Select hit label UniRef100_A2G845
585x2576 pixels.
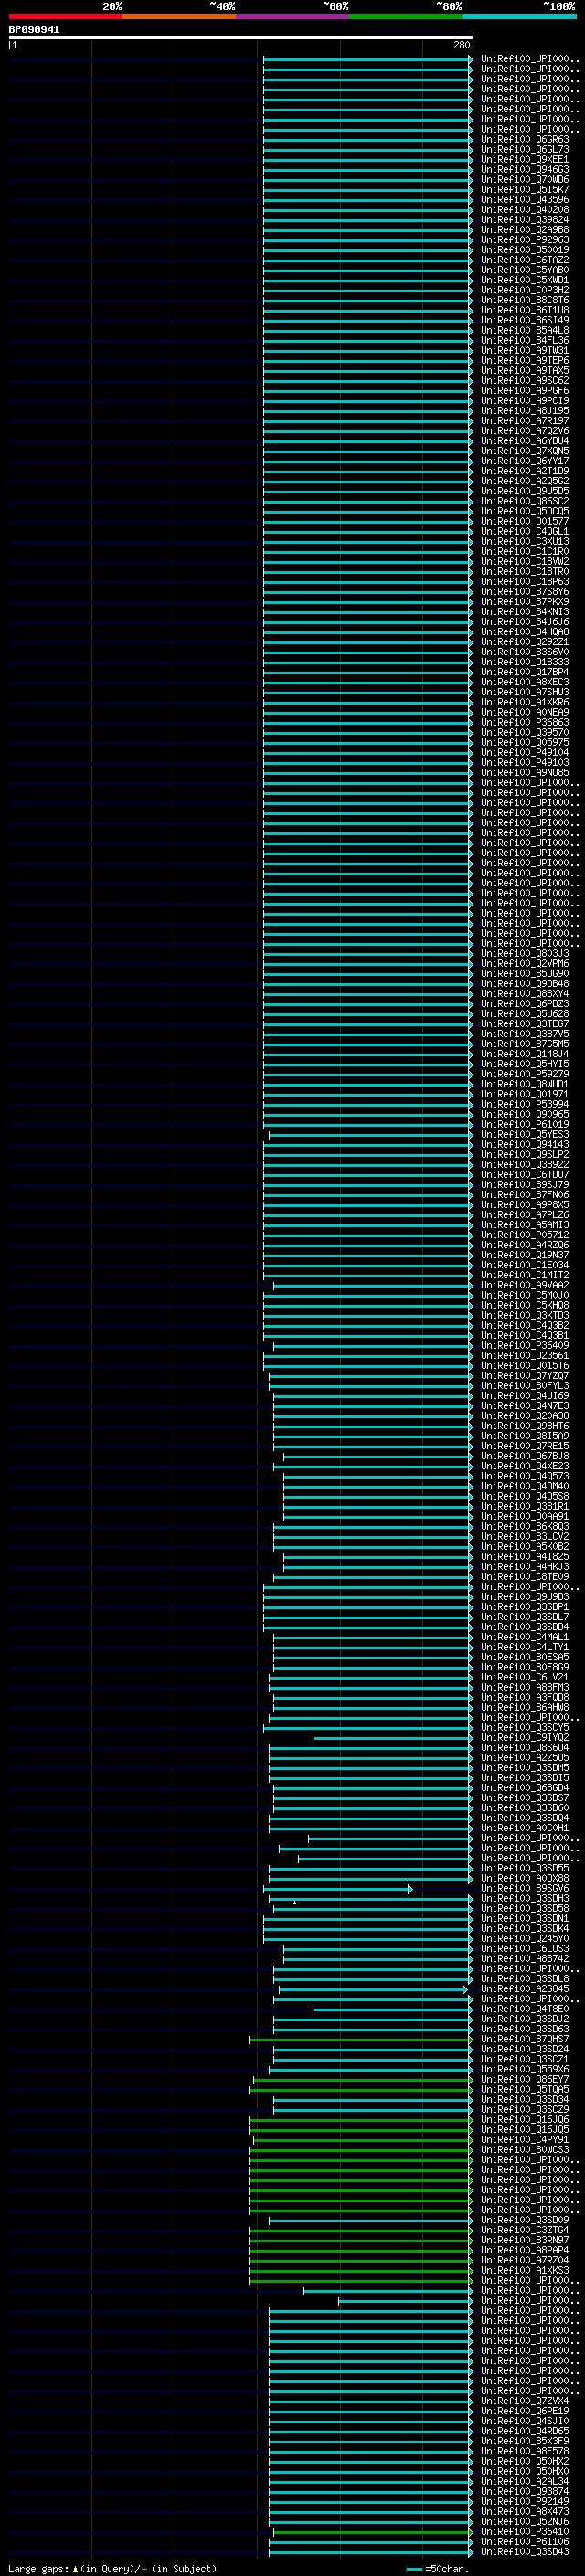click(x=525, y=1989)
